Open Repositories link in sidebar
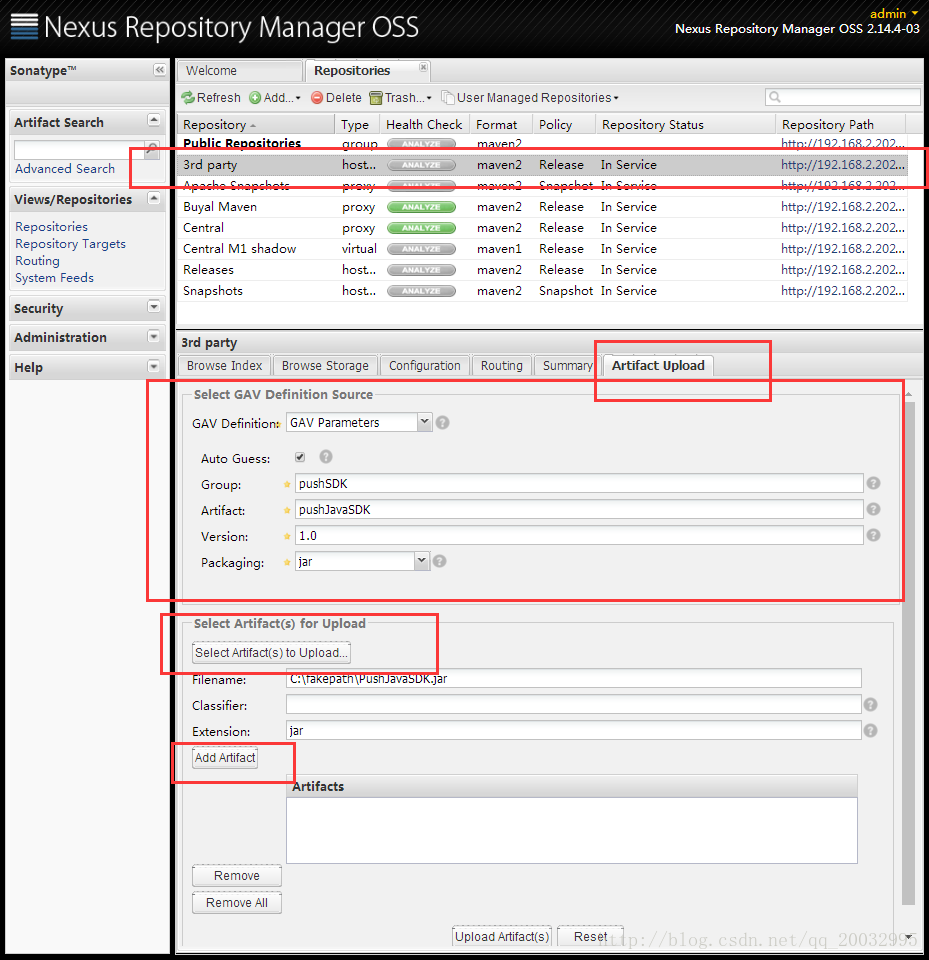Viewport: 929px width, 960px height. coord(51,227)
